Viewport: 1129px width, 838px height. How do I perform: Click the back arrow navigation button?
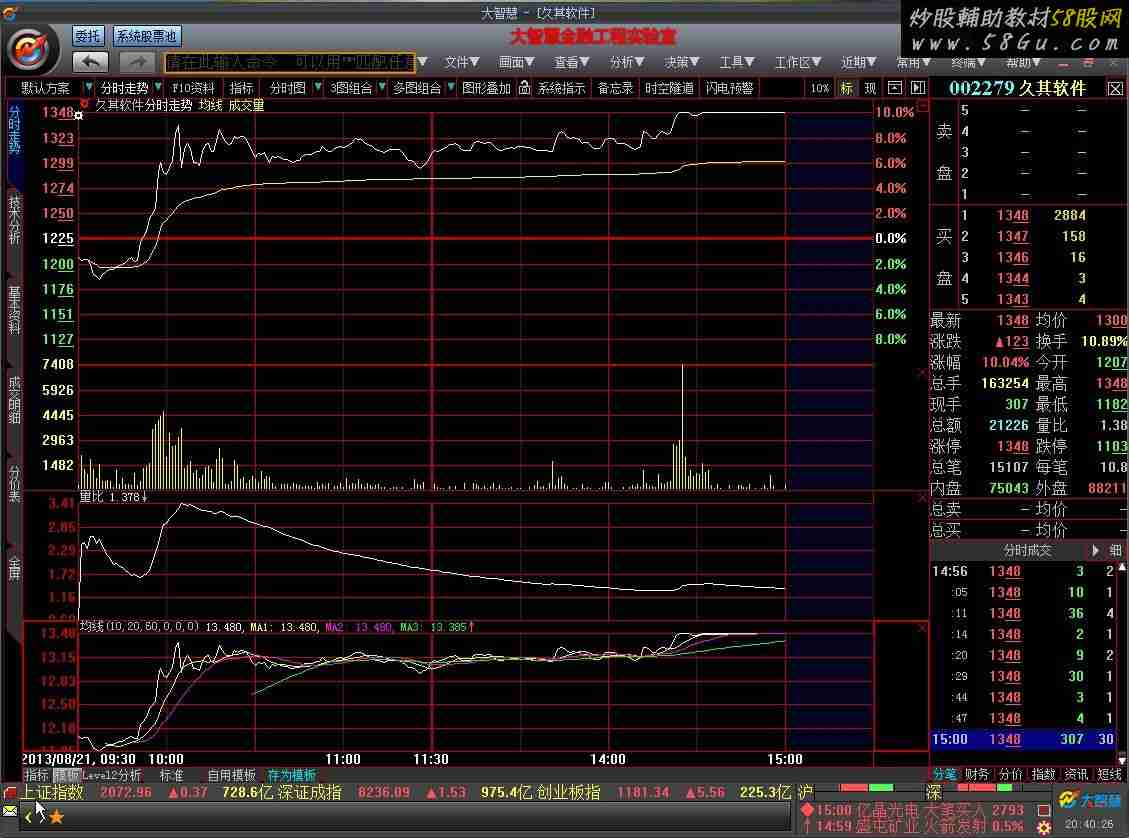91,63
